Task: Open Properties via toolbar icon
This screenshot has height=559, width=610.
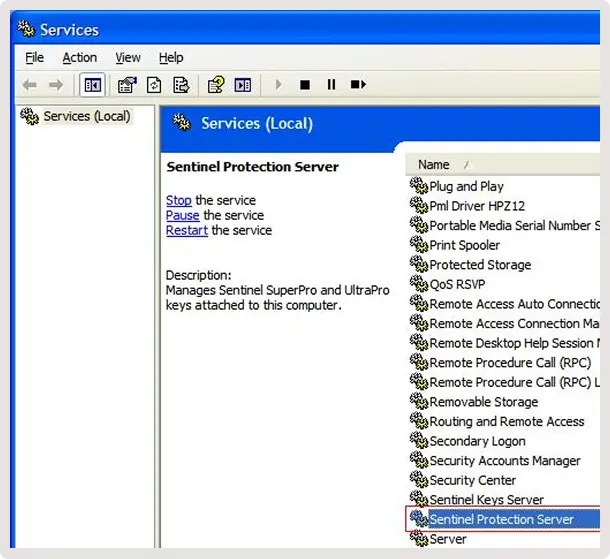Action: click(127, 84)
